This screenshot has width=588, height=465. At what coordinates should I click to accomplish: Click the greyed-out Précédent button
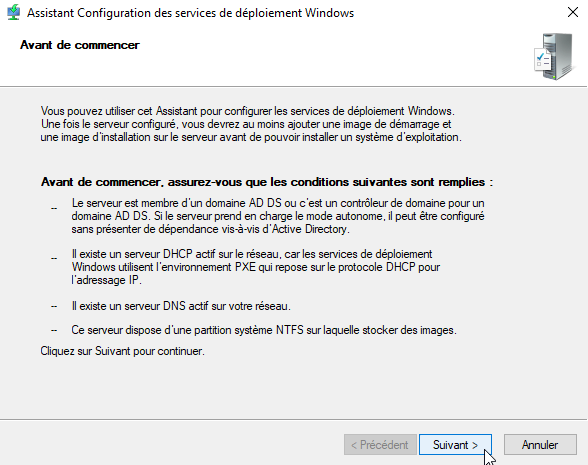click(380, 445)
